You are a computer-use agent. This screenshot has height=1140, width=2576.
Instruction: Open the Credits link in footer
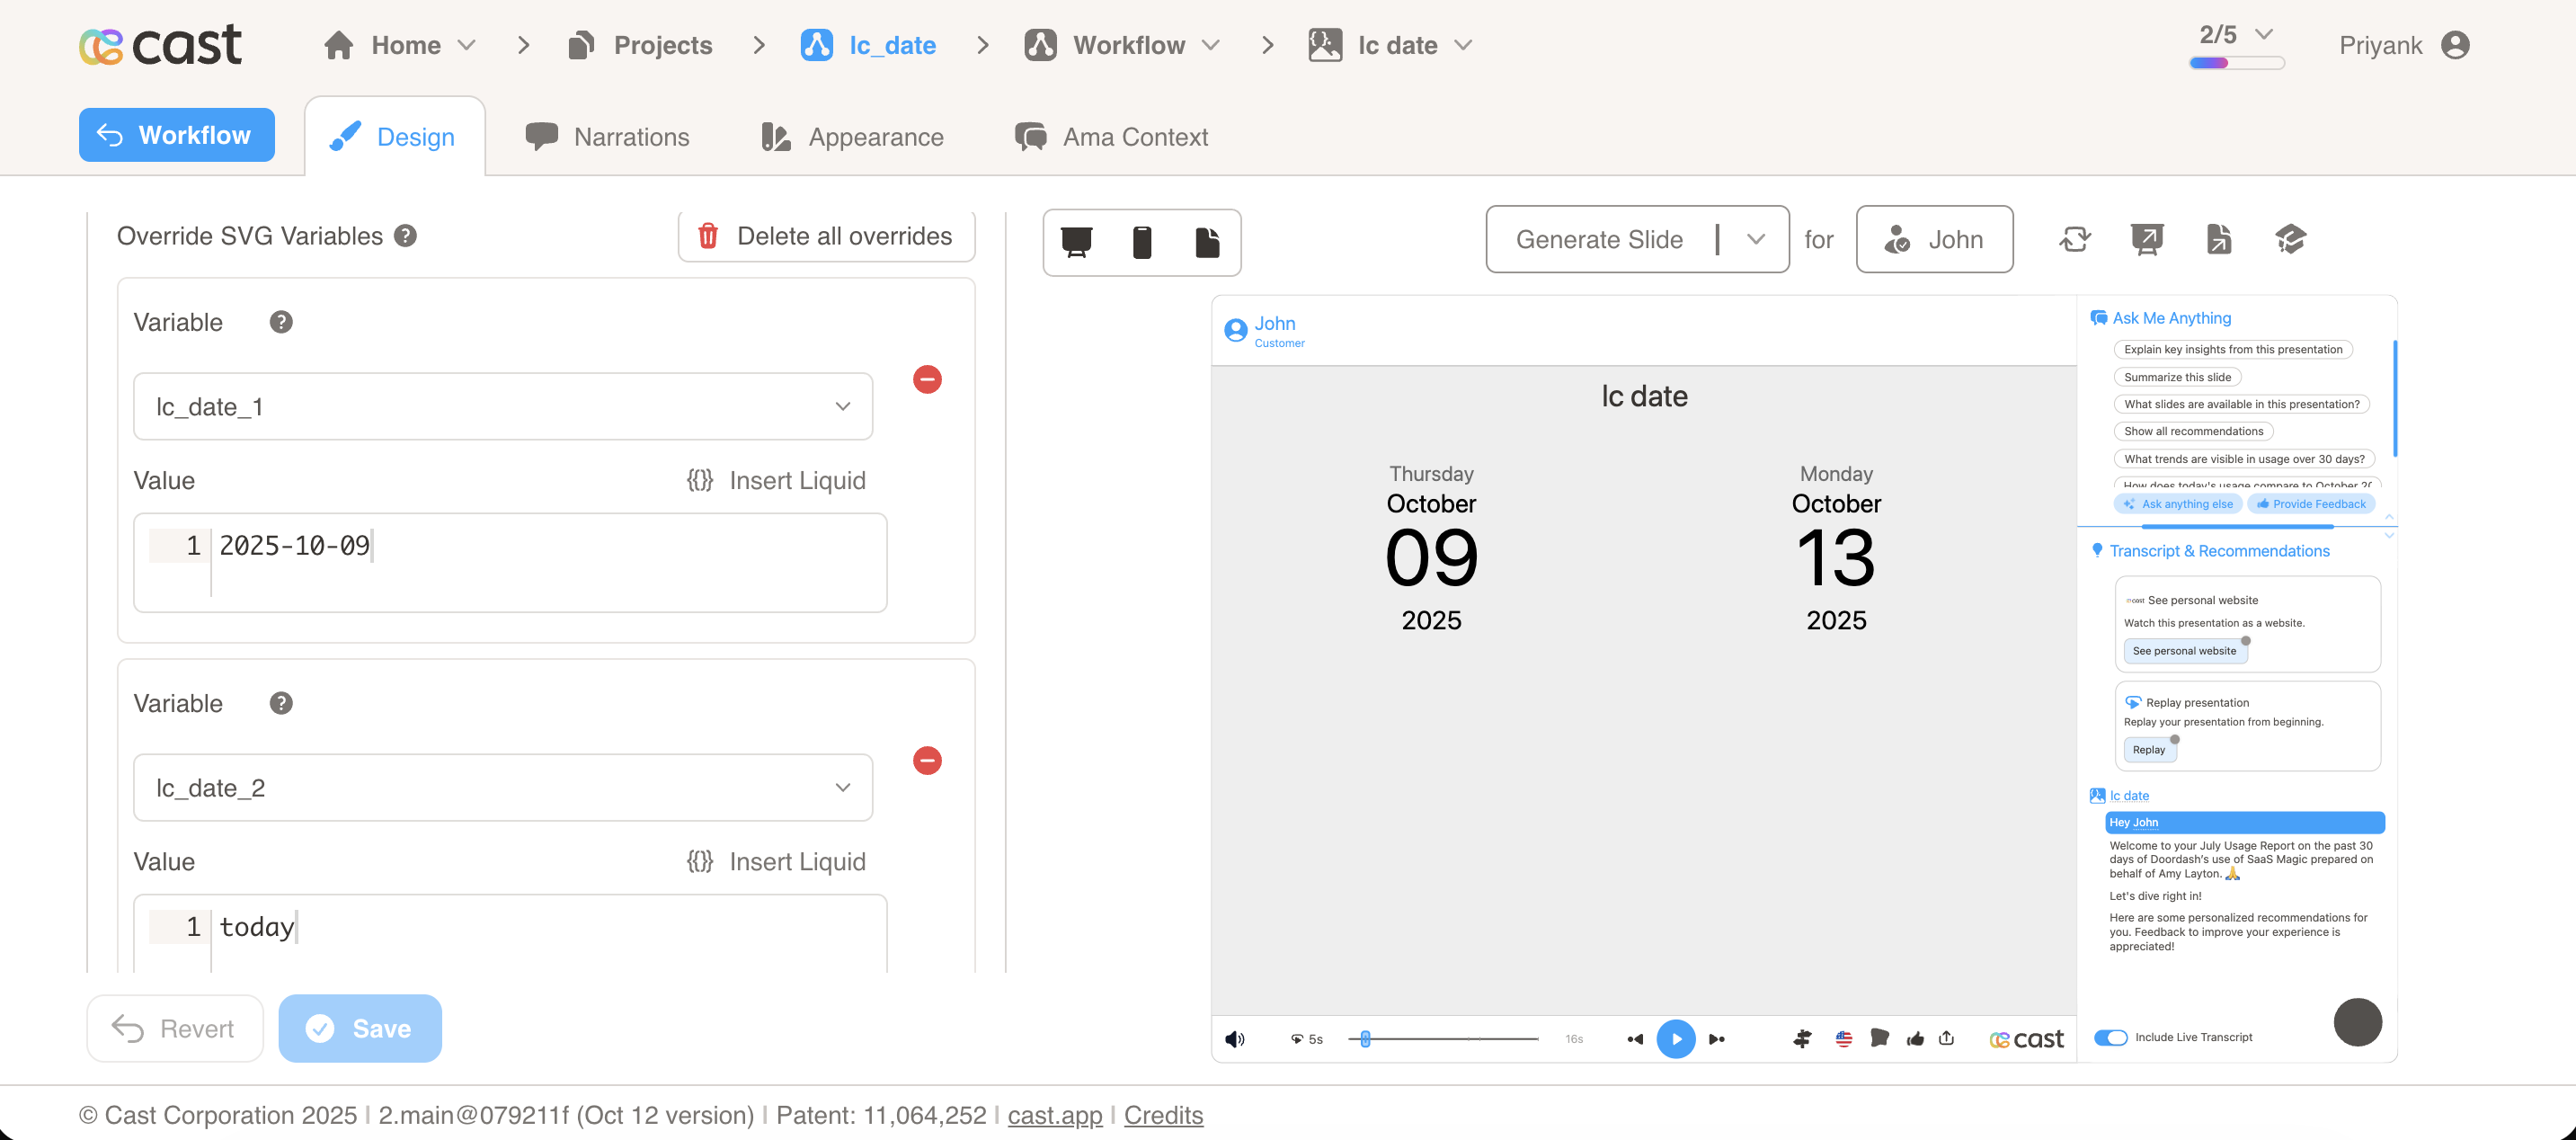[x=1163, y=1115]
